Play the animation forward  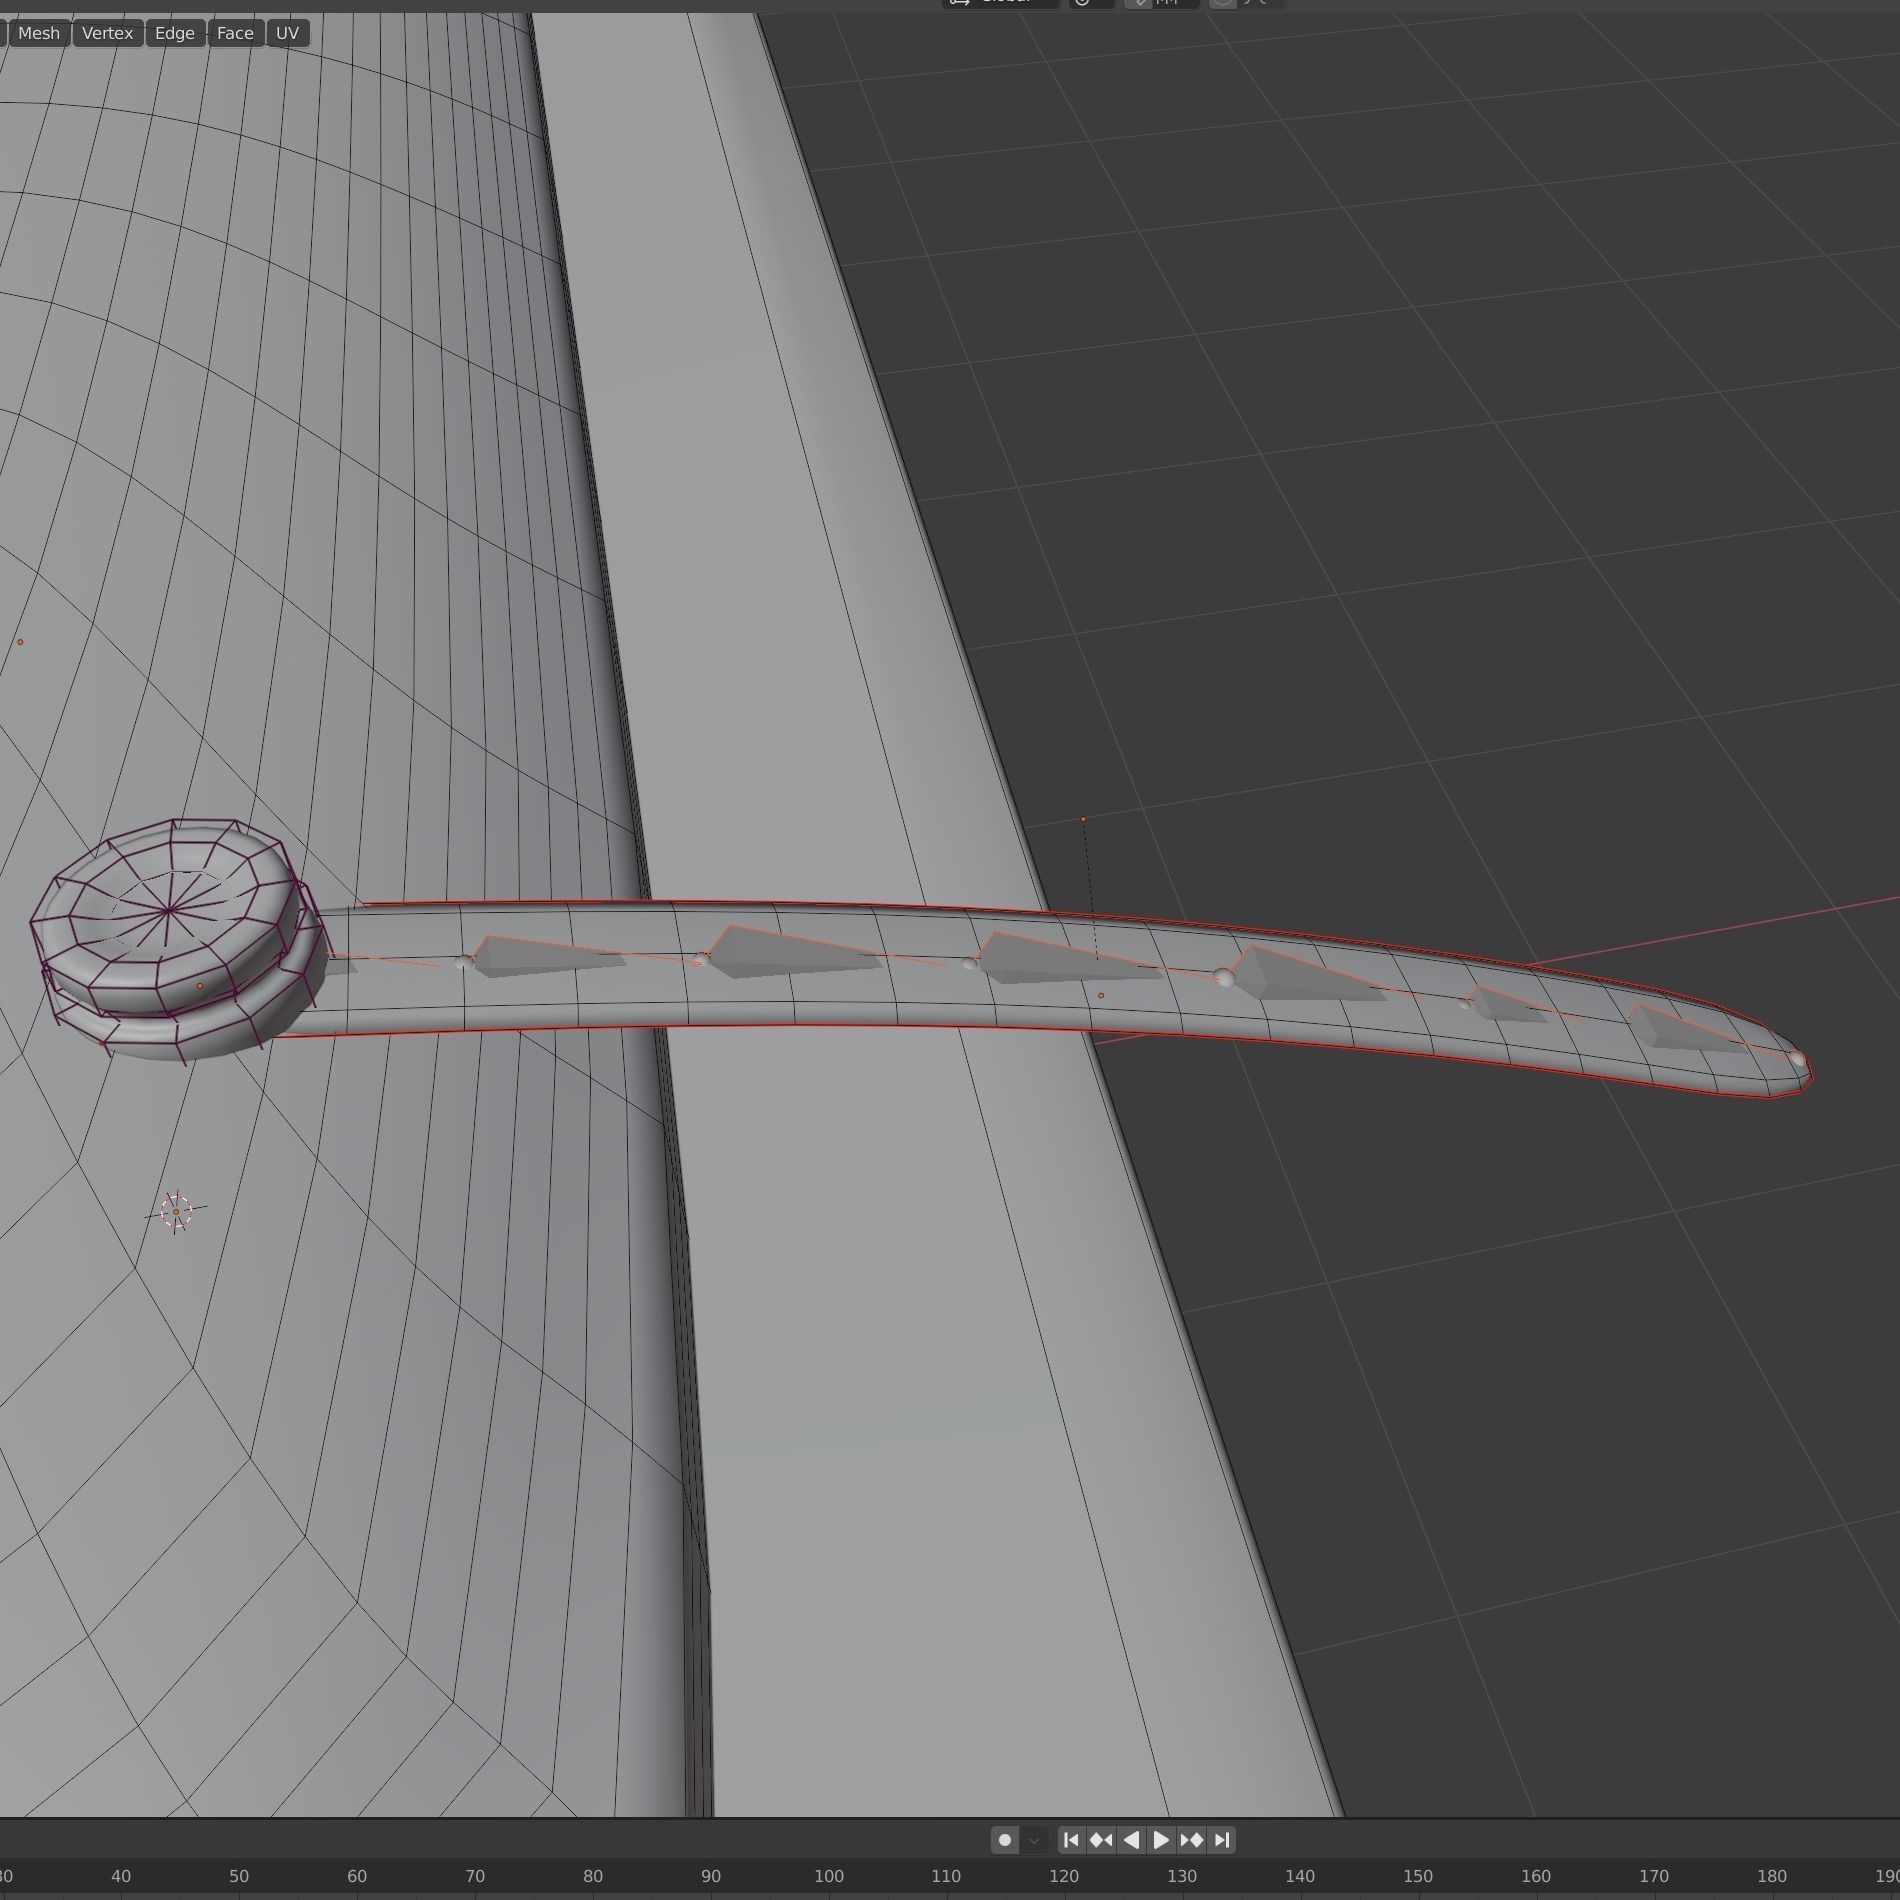coord(1161,1839)
